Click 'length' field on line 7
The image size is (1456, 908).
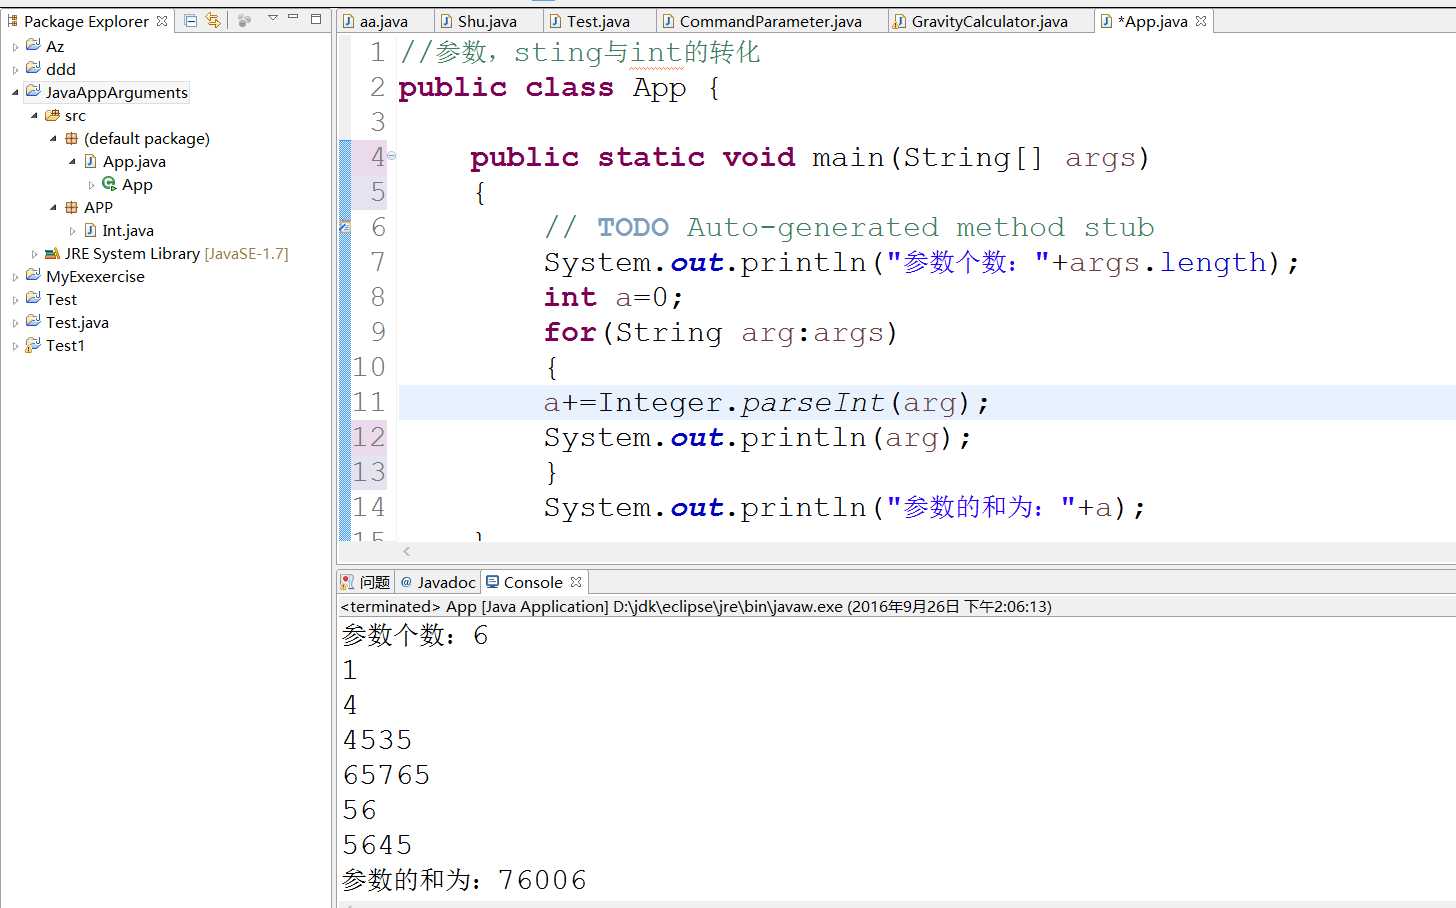coord(1213,262)
